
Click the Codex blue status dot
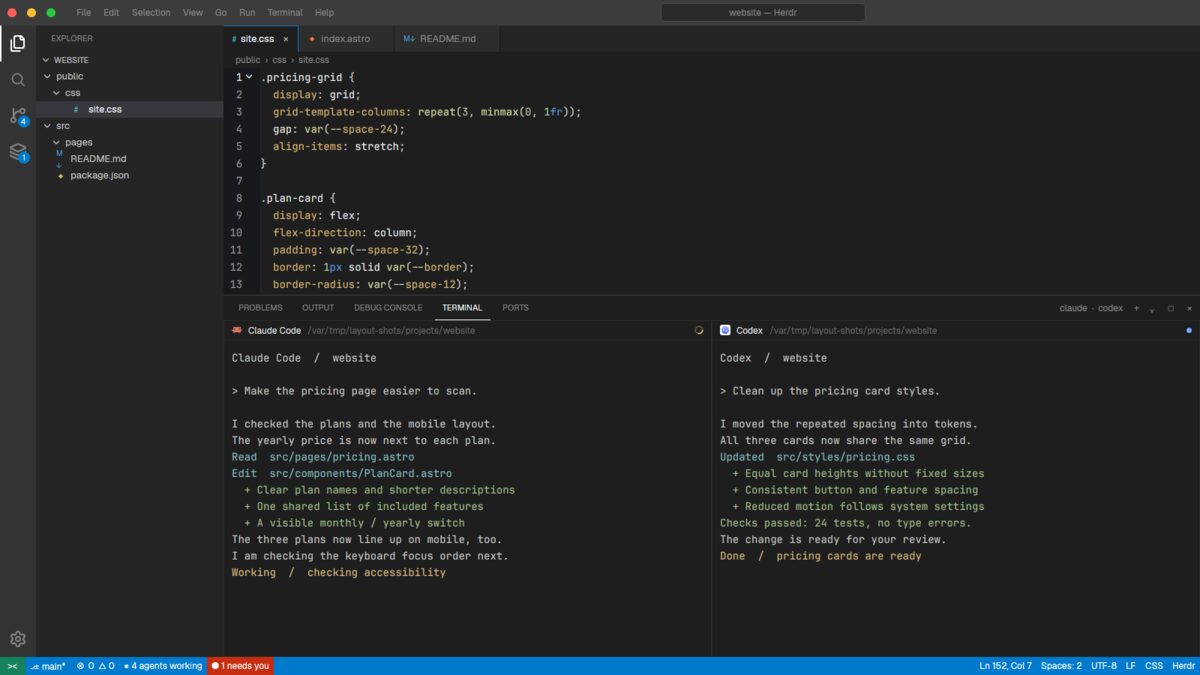point(1189,330)
